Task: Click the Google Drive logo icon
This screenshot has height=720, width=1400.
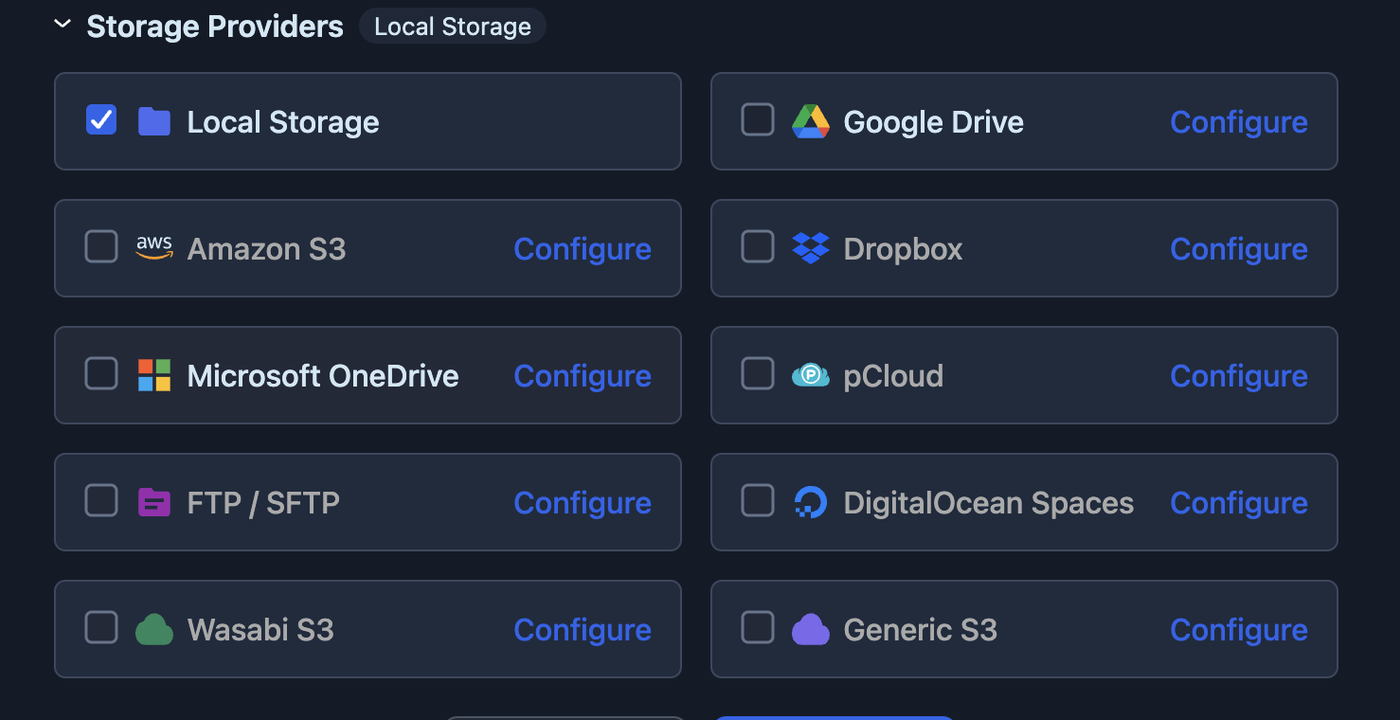Action: (811, 121)
